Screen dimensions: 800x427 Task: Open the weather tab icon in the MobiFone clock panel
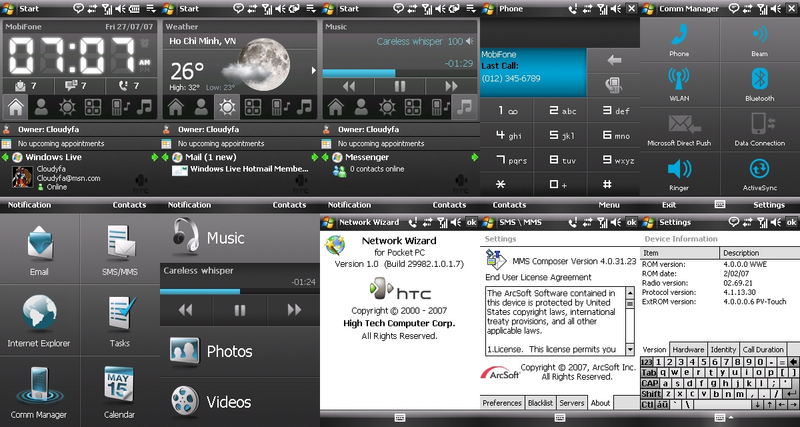(67, 107)
